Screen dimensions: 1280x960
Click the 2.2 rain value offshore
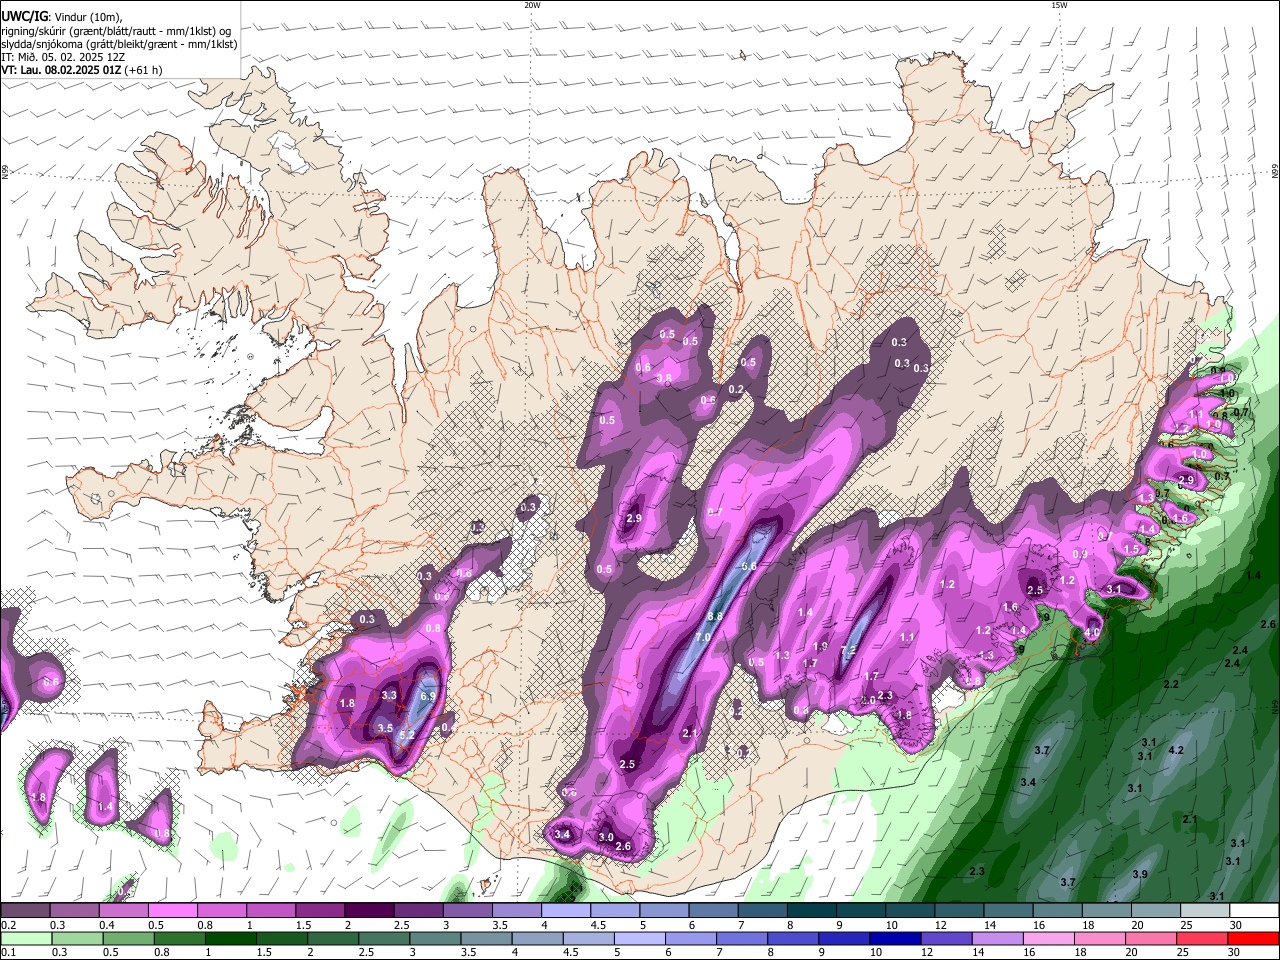click(x=1171, y=685)
